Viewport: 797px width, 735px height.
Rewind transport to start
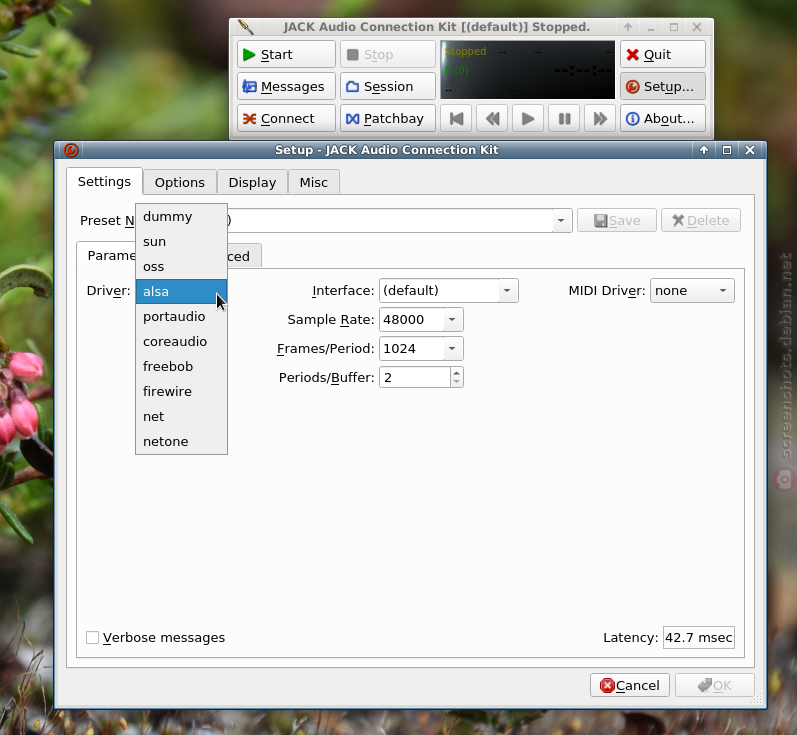point(456,118)
